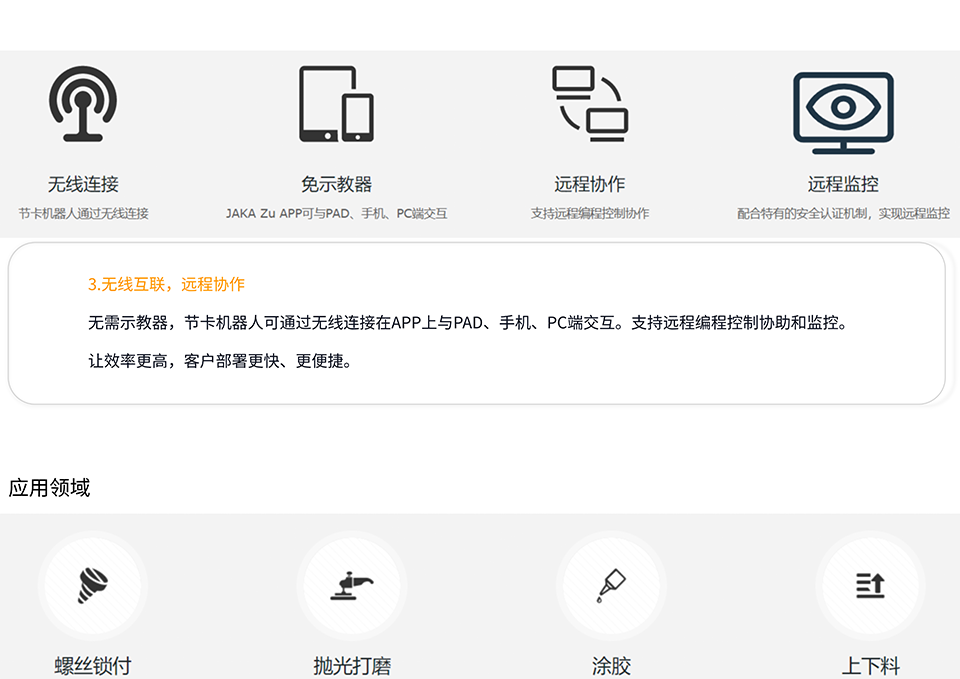
Task: Click the 远程协作 heading
Action: click(x=590, y=184)
